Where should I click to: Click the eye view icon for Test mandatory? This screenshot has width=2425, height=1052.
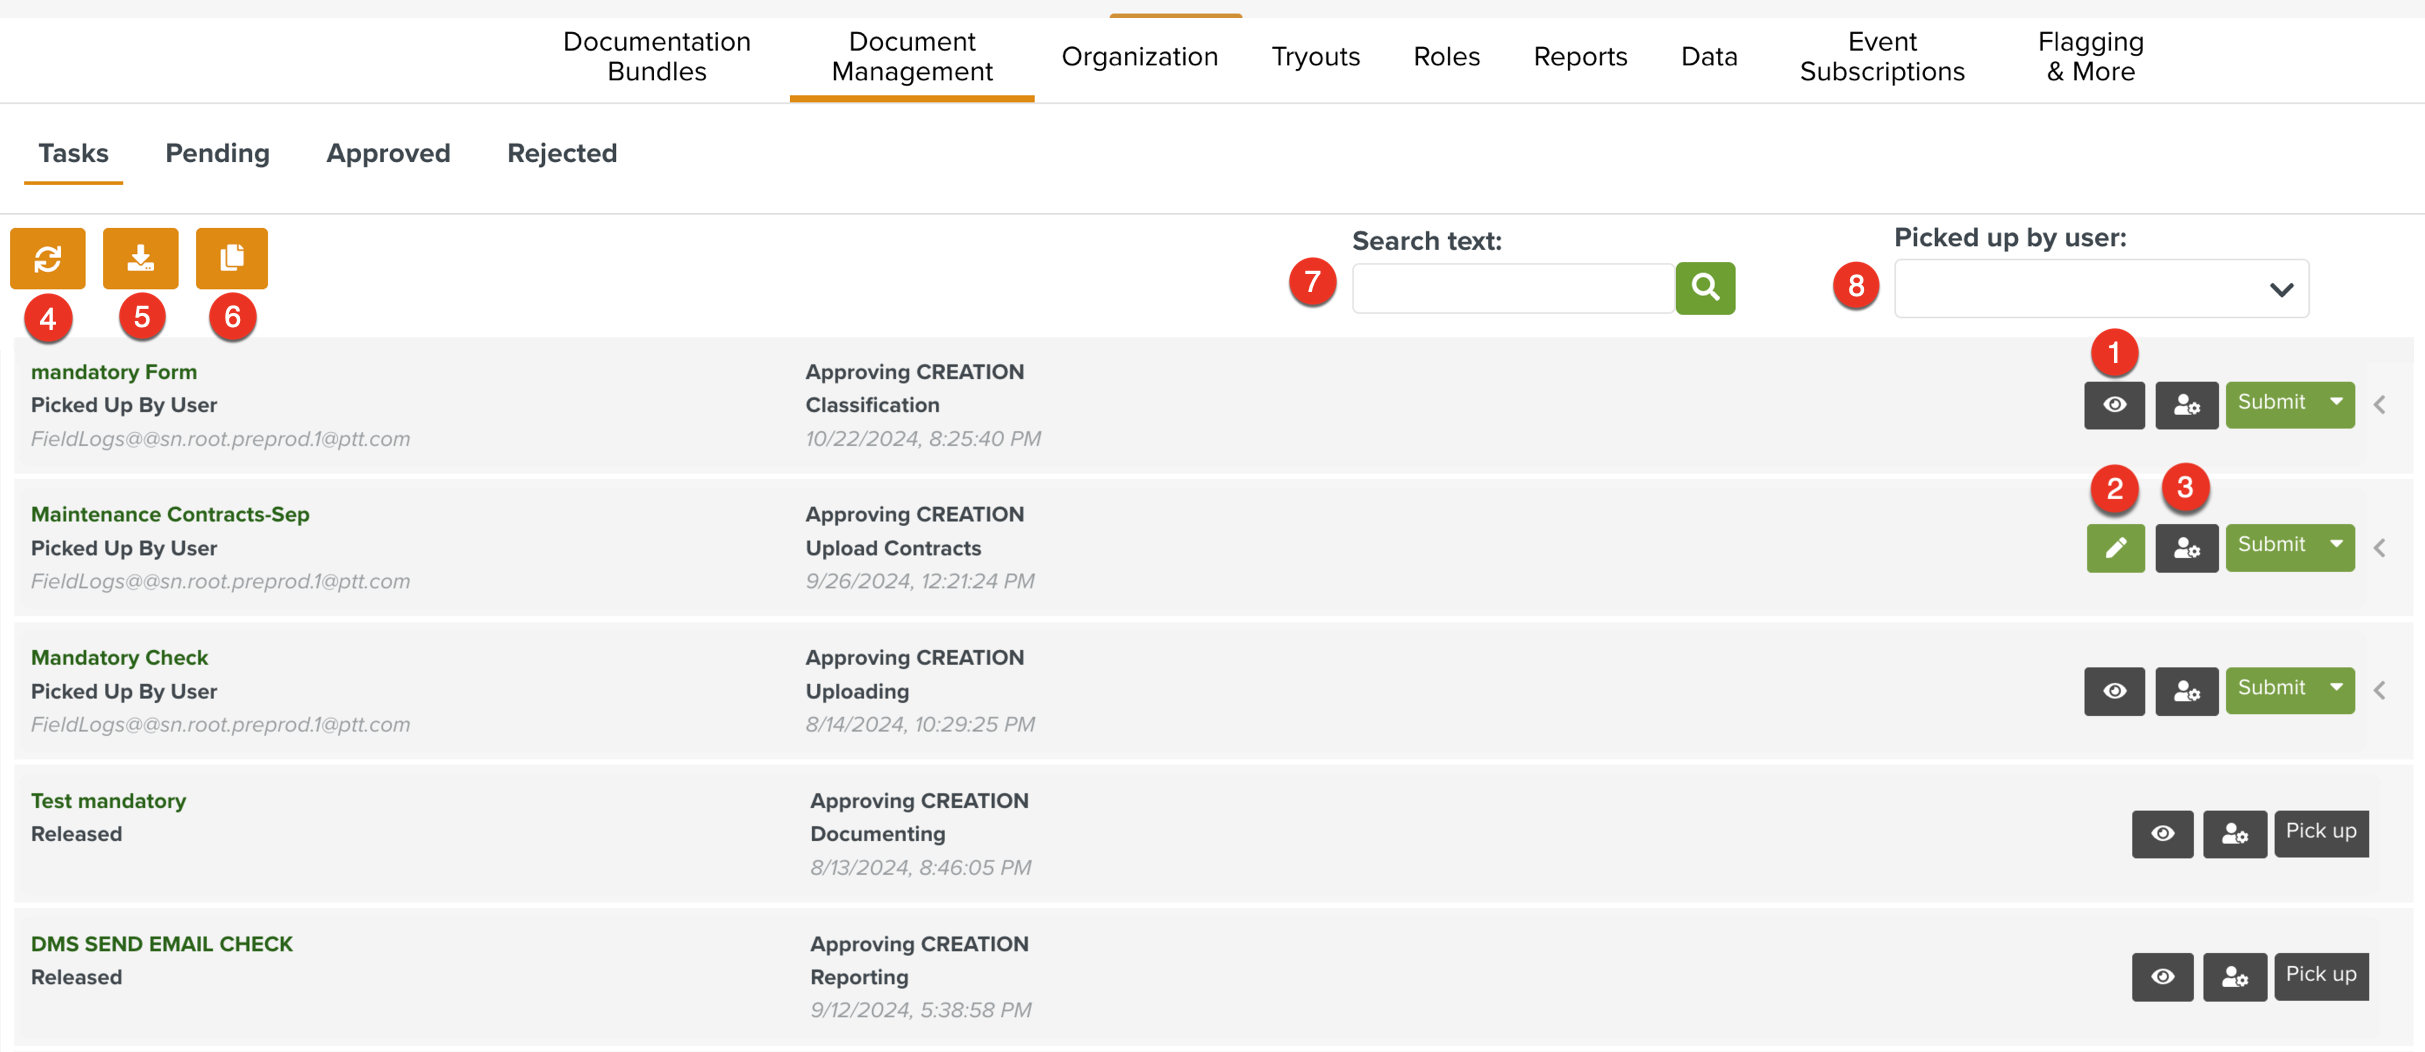coord(2162,834)
